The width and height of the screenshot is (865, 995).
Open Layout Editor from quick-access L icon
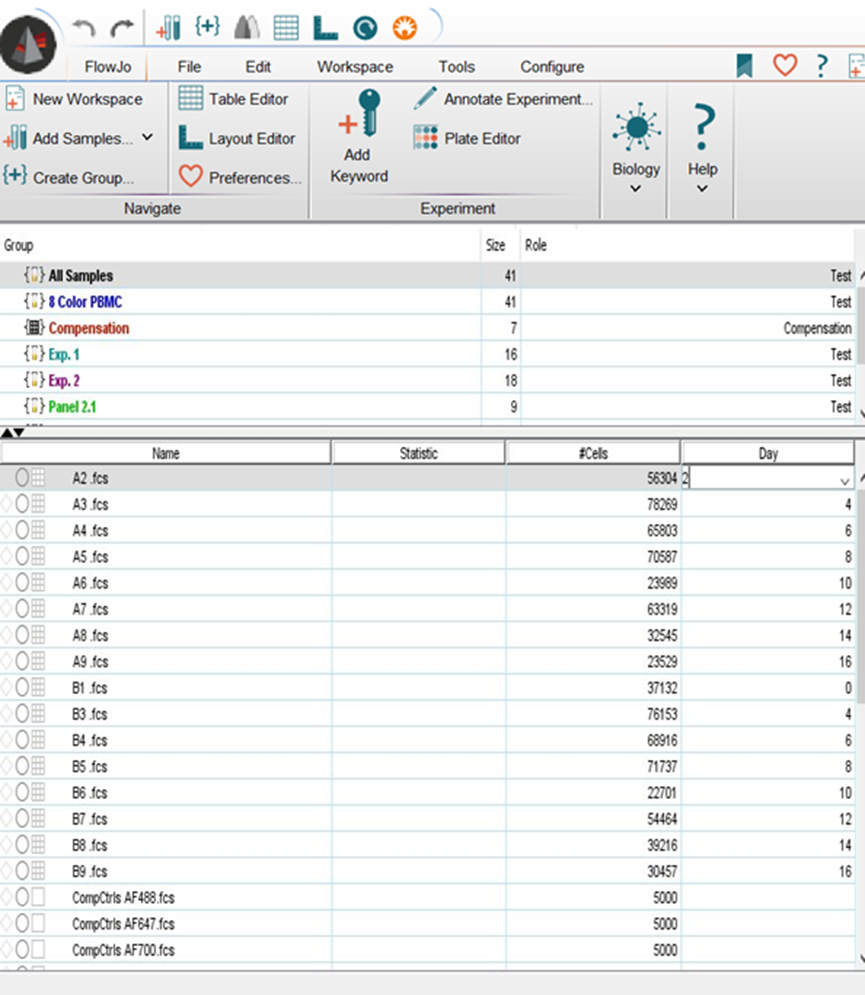tap(326, 28)
